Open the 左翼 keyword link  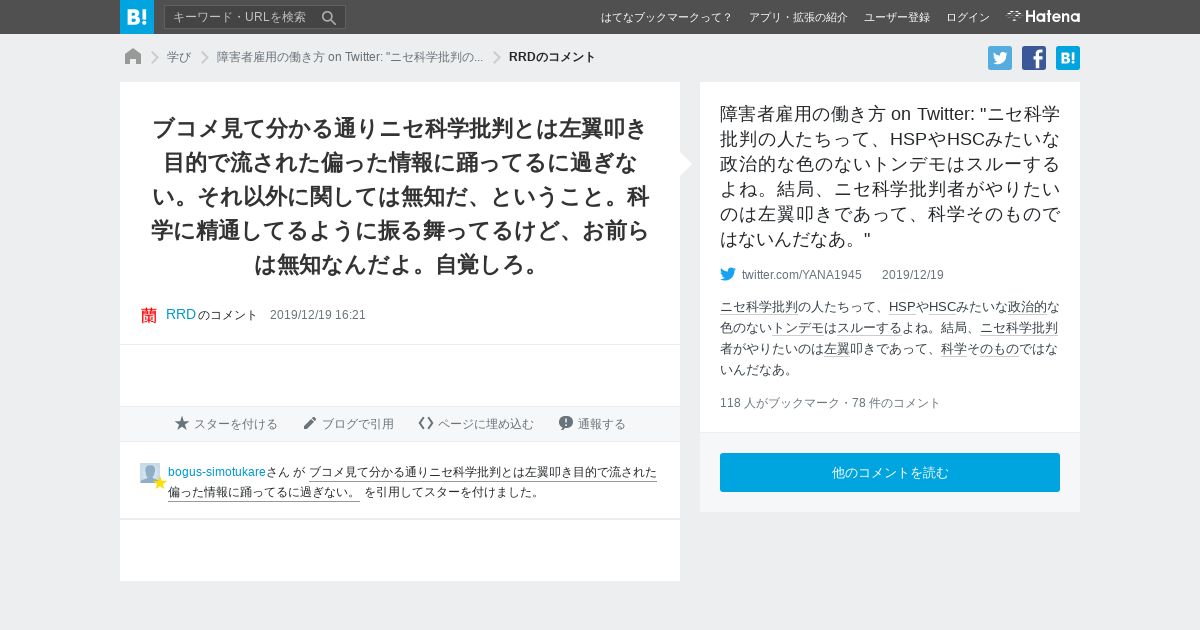coord(837,349)
